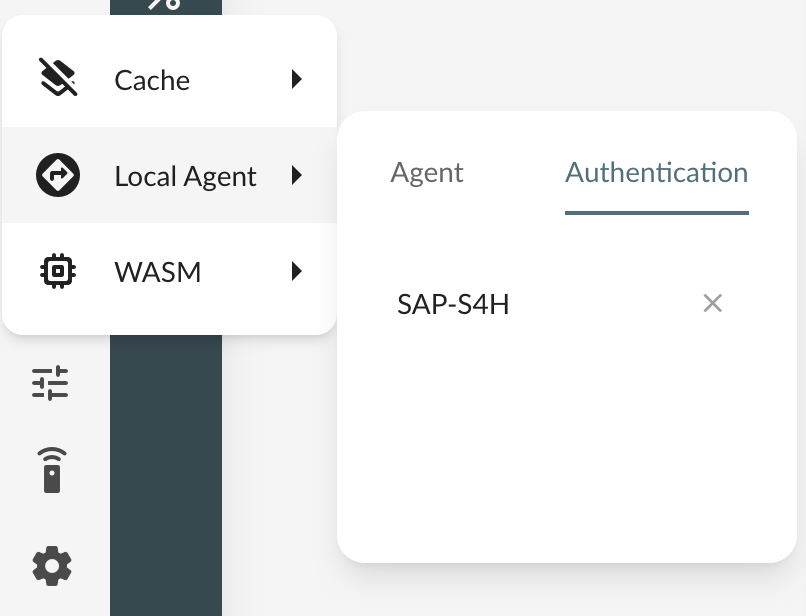Click the Local Agent redirect arrow icon

[x=57, y=175]
